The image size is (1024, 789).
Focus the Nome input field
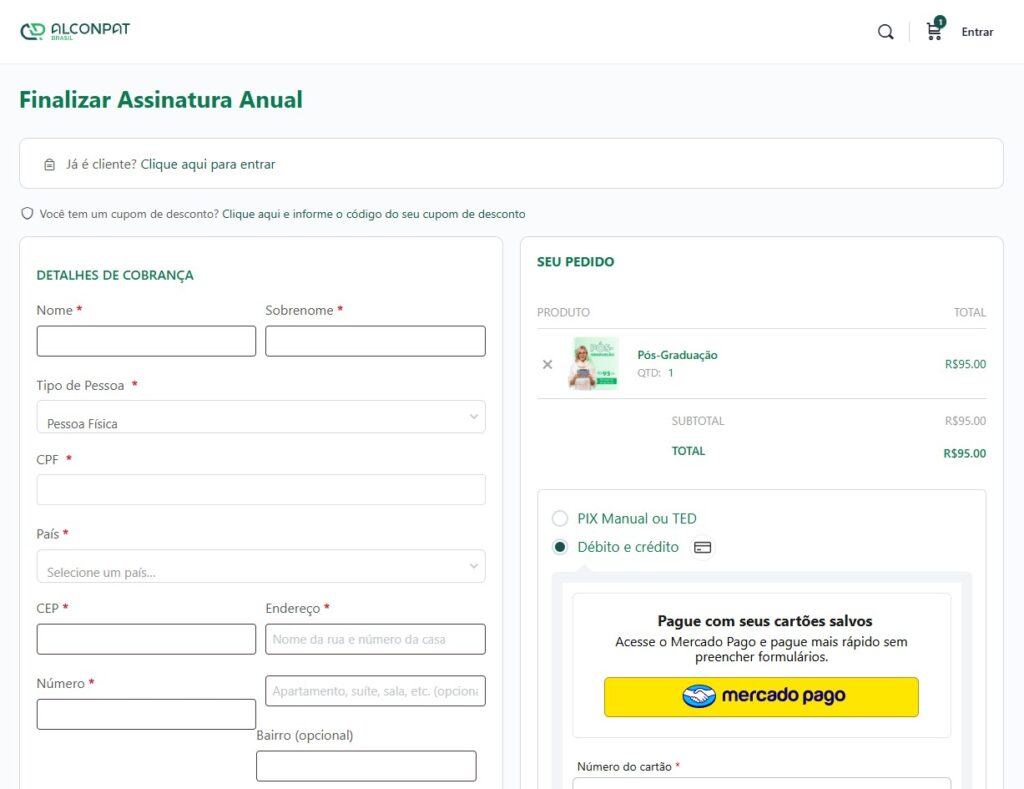(146, 341)
